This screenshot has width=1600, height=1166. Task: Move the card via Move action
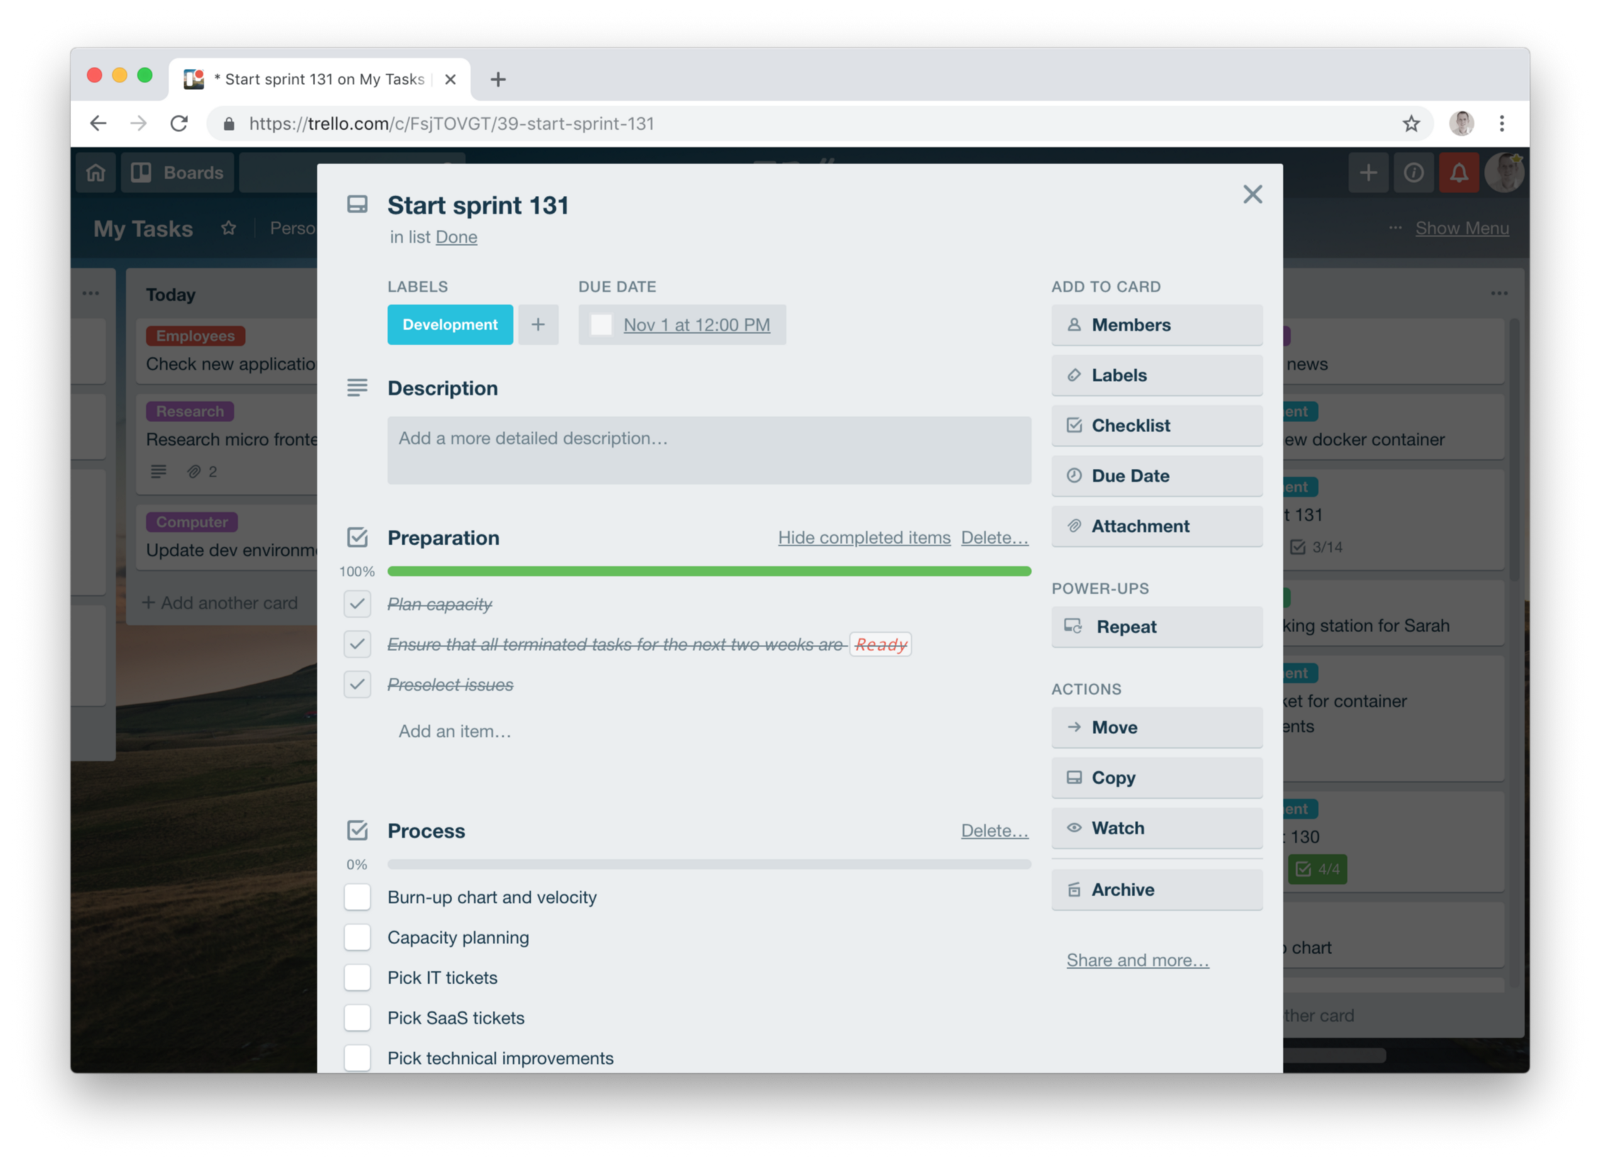pos(1156,728)
